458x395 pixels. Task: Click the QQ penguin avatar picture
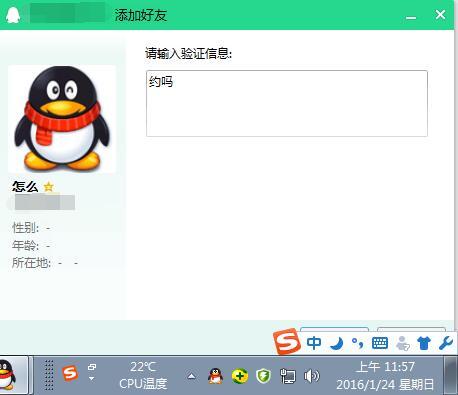pos(62,119)
